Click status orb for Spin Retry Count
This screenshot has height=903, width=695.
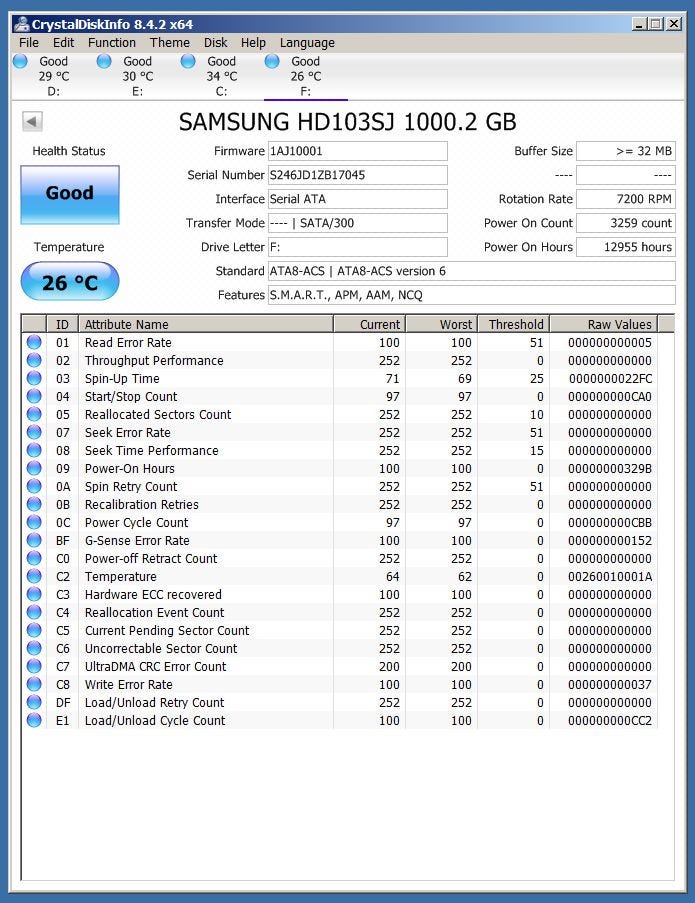34,486
